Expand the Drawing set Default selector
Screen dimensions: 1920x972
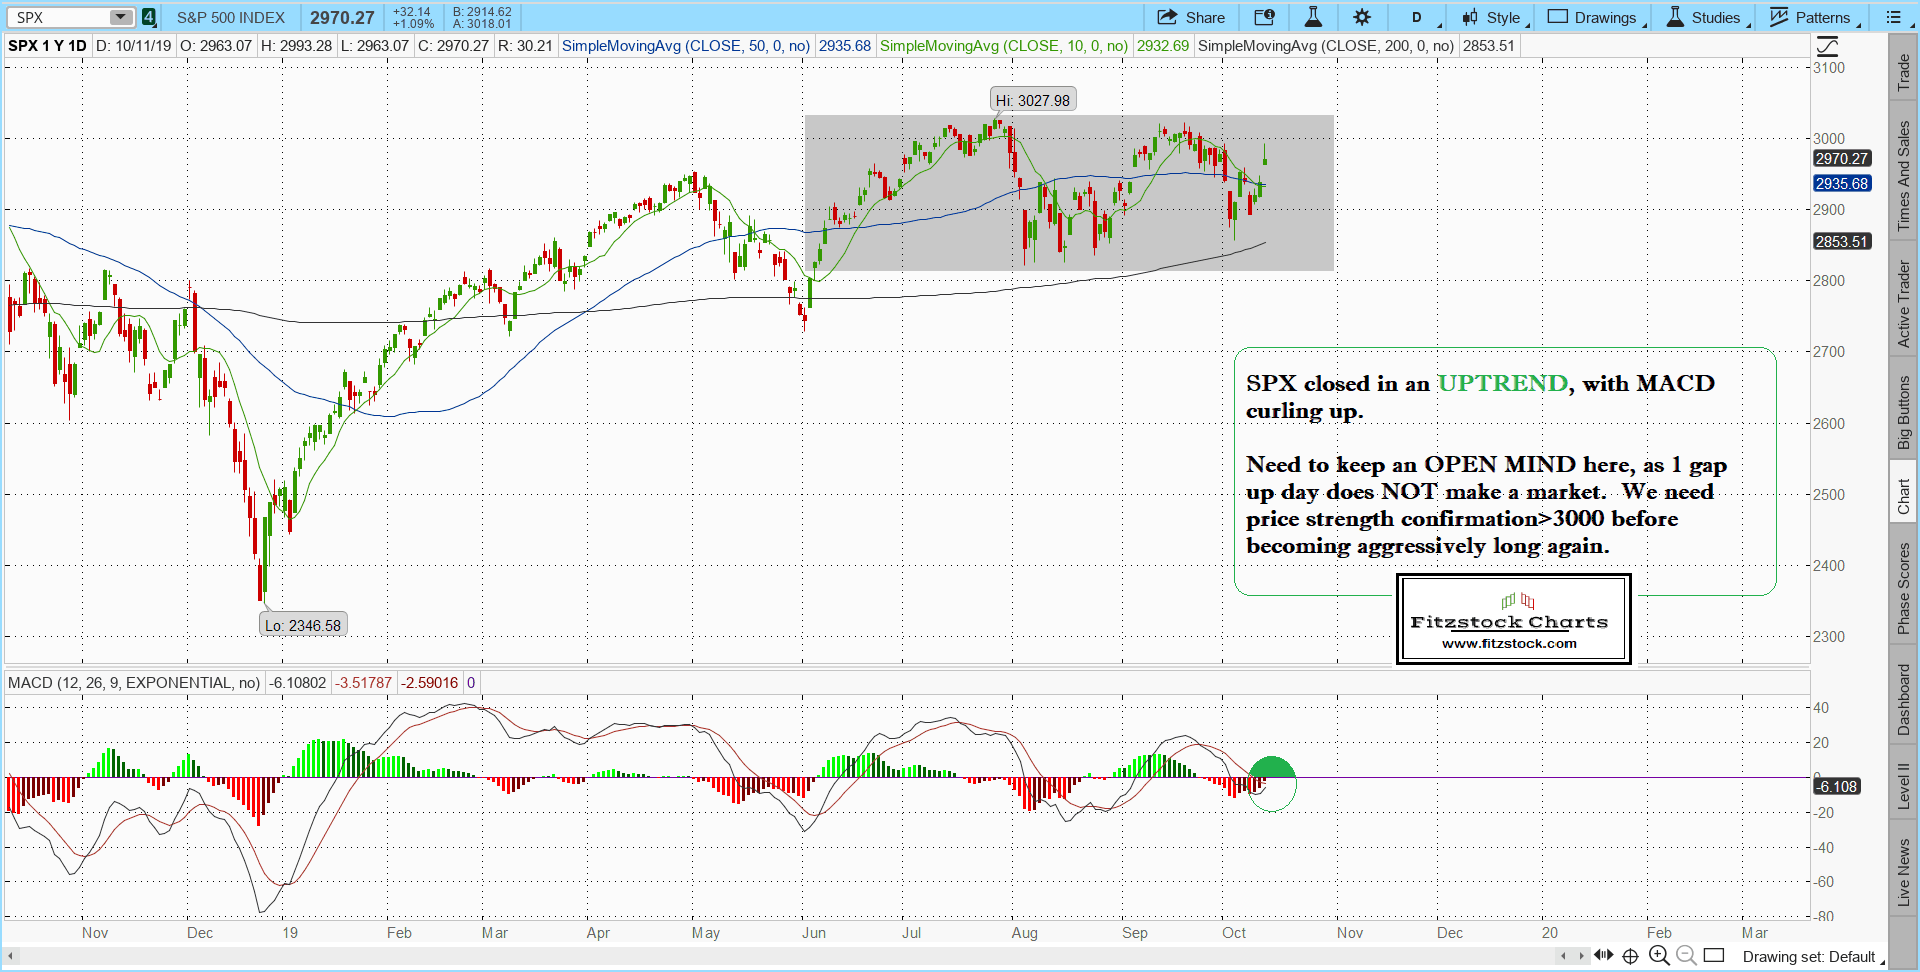click(x=1810, y=957)
